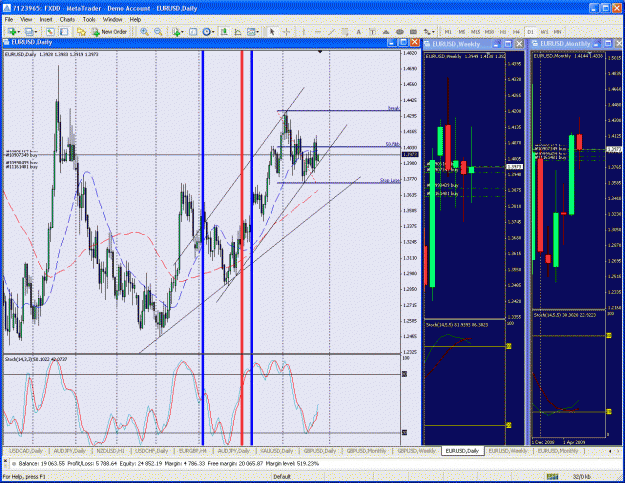
Task: Open the Help menu
Action: pos(135,20)
